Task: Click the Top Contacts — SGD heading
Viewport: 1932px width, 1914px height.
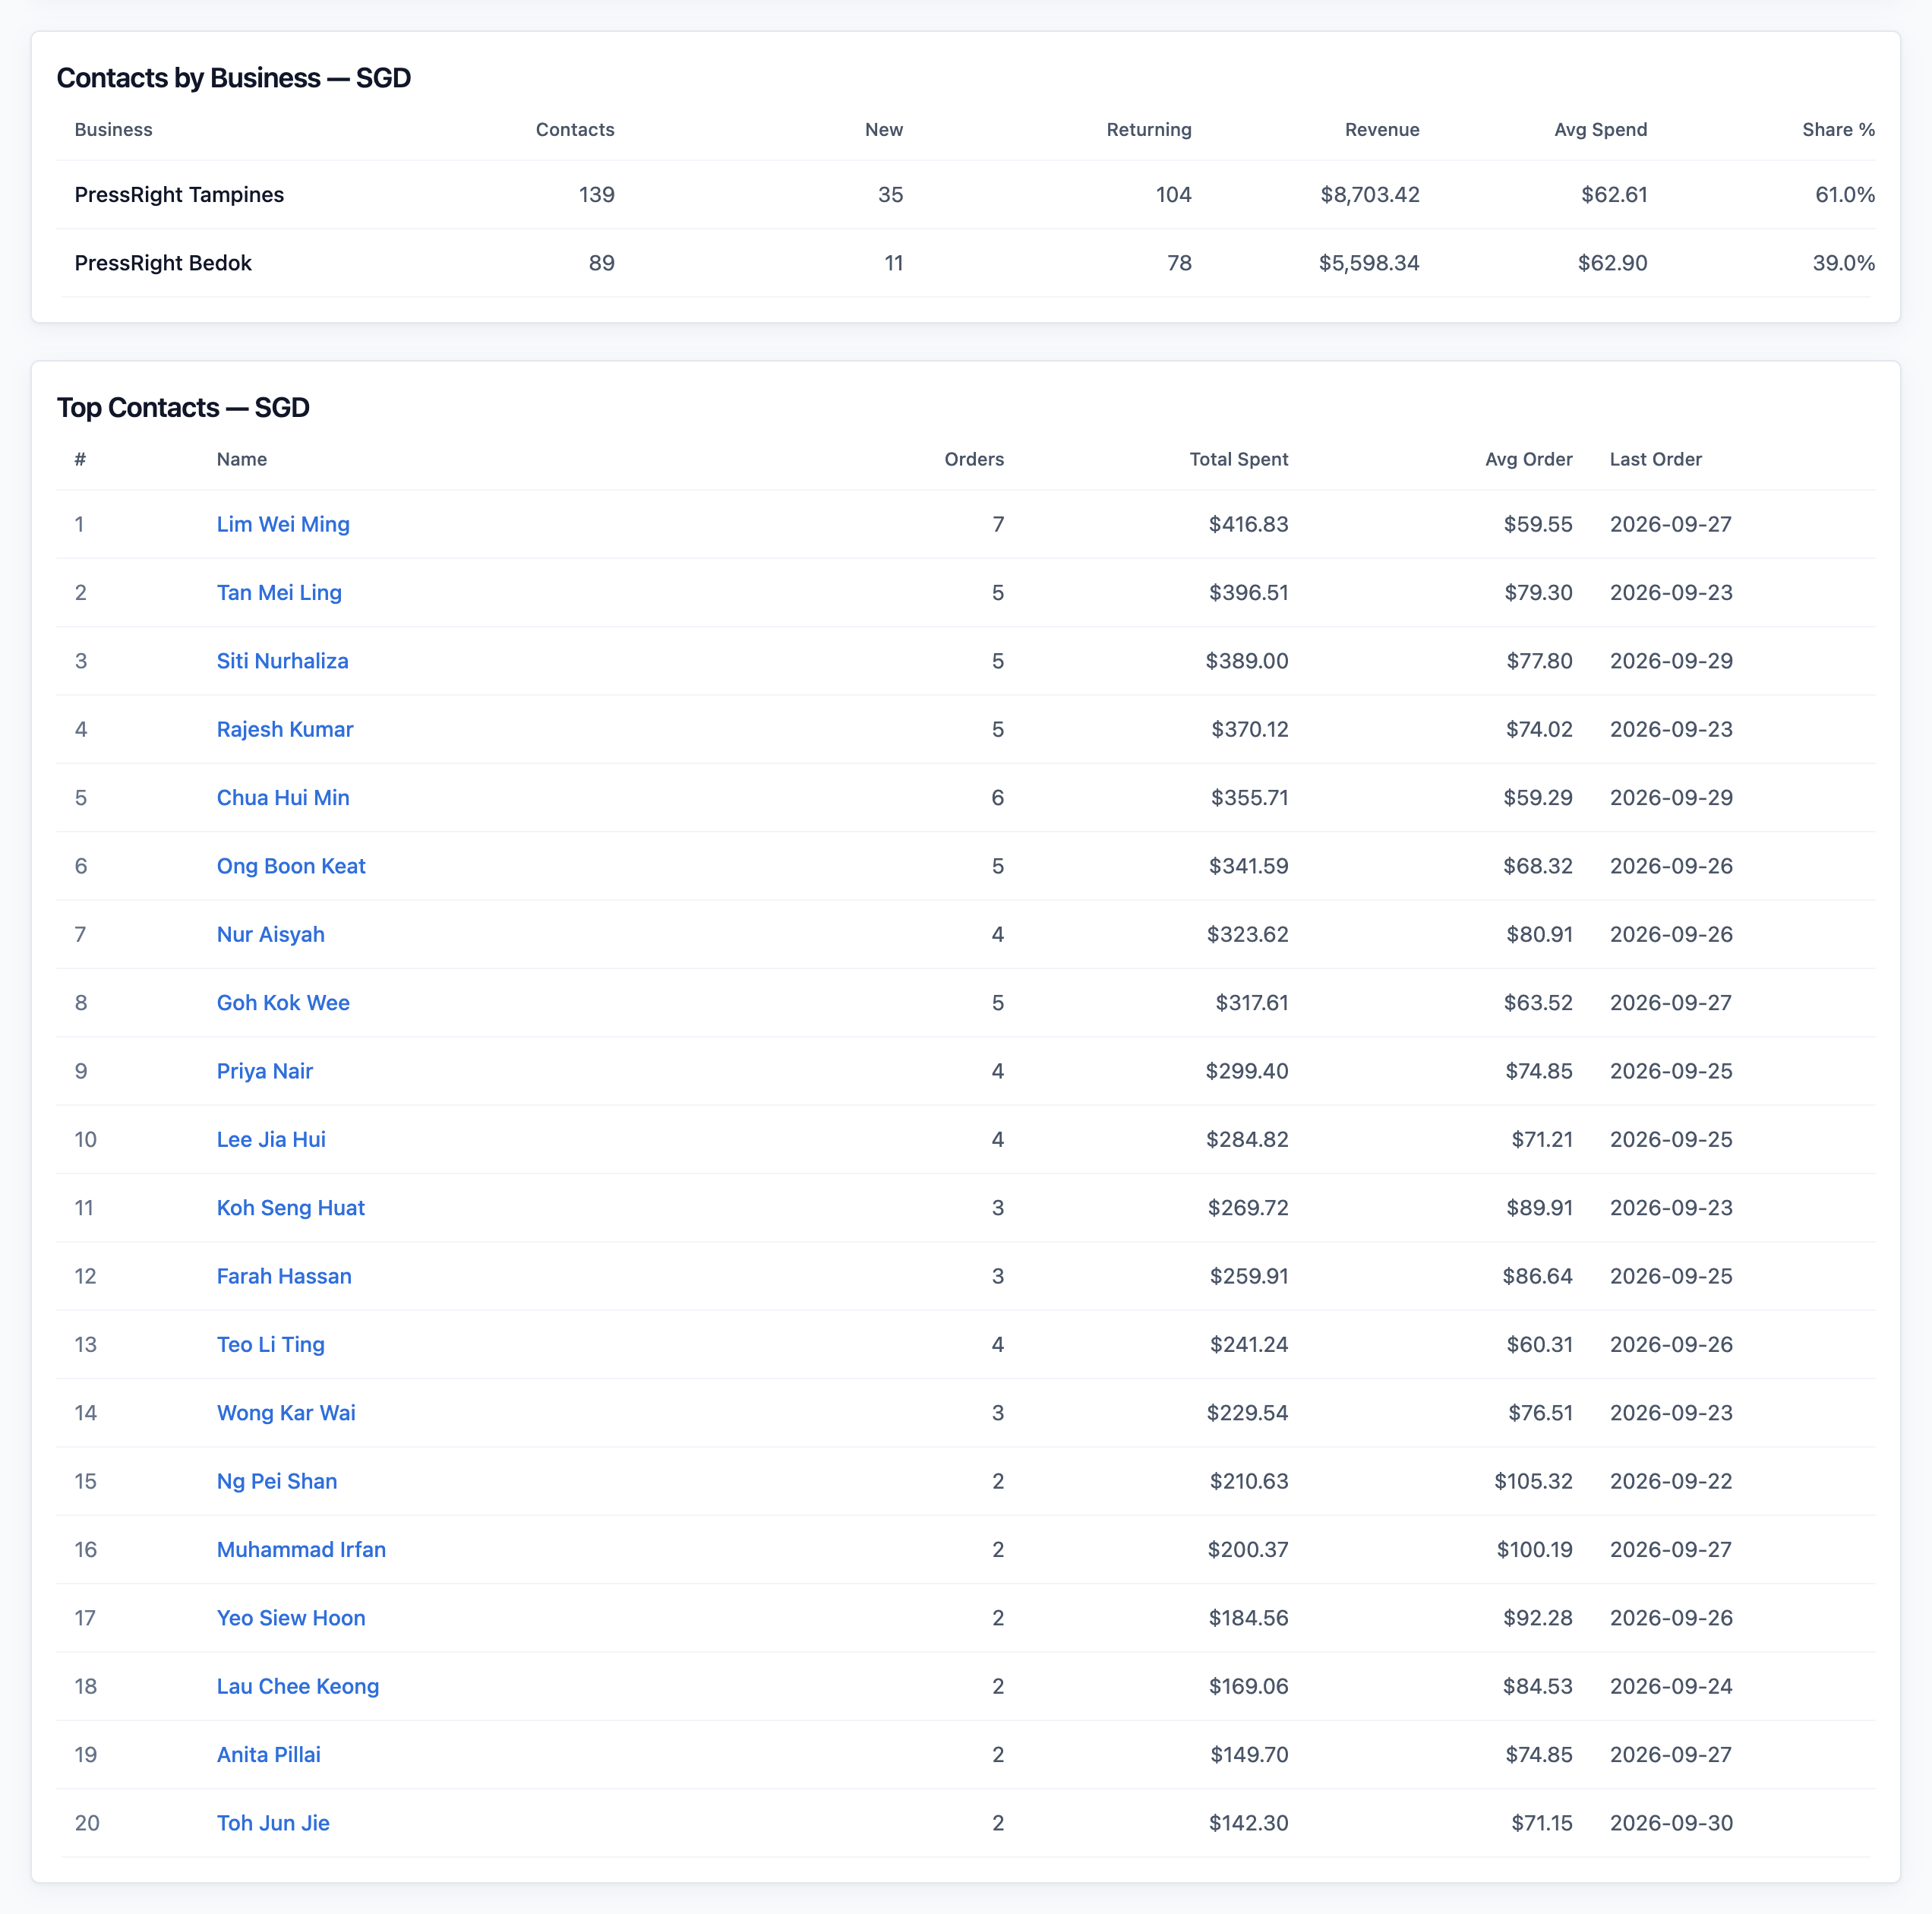Action: click(183, 407)
